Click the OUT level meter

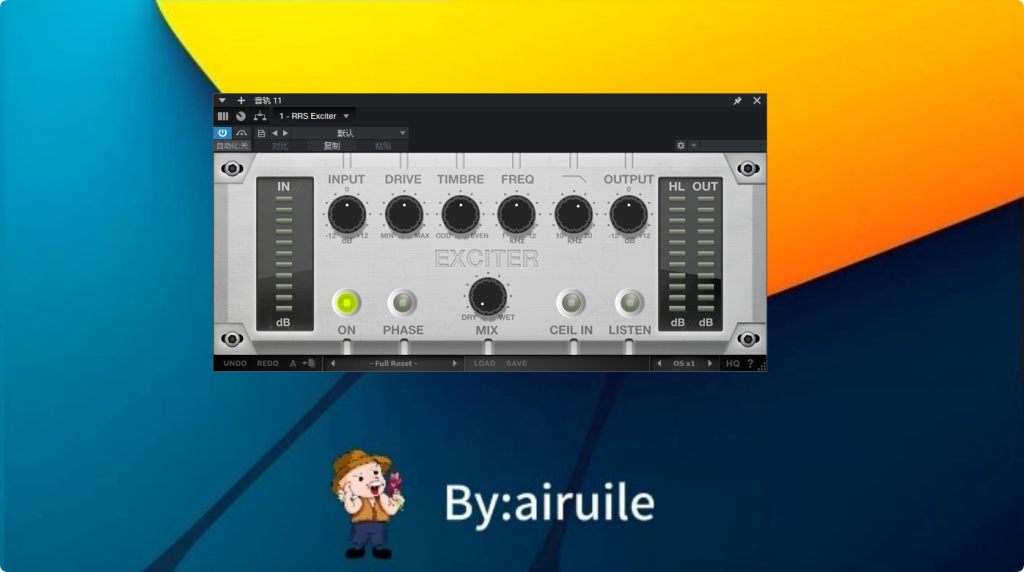pos(706,254)
